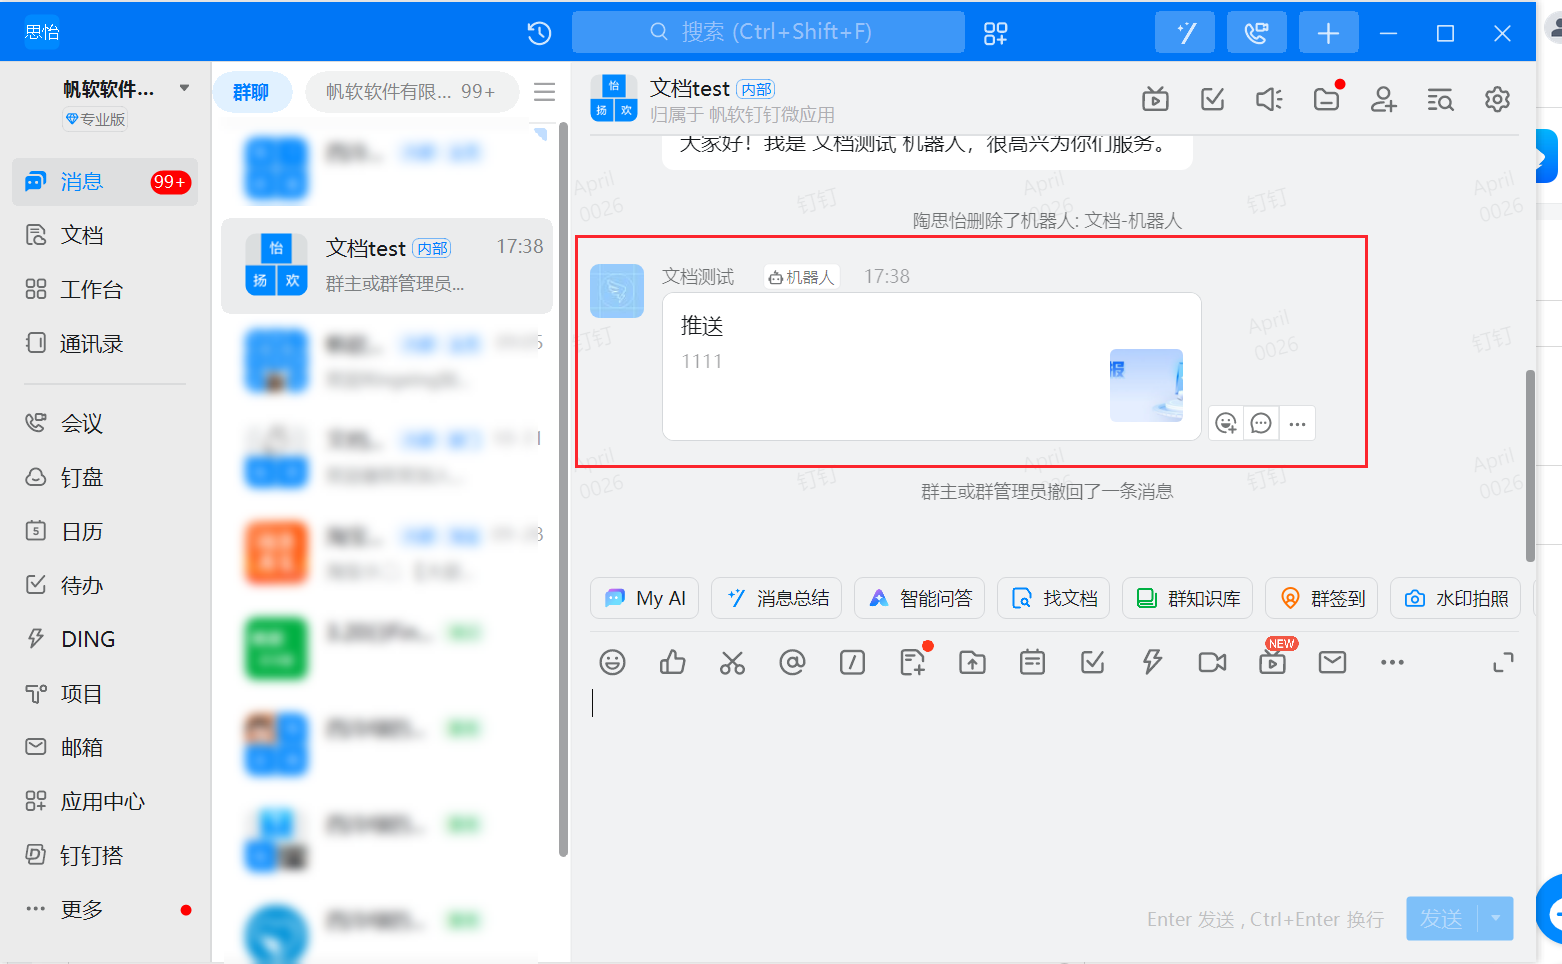The height and width of the screenshot is (964, 1562).
Task: Open 钉盘 in the sidebar
Action: pyautogui.click(x=105, y=478)
